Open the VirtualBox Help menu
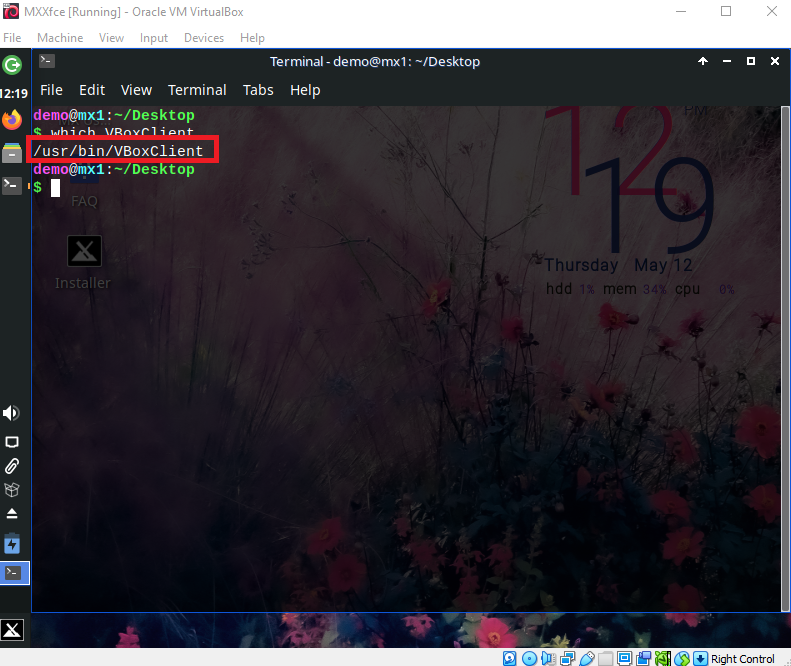 (252, 38)
